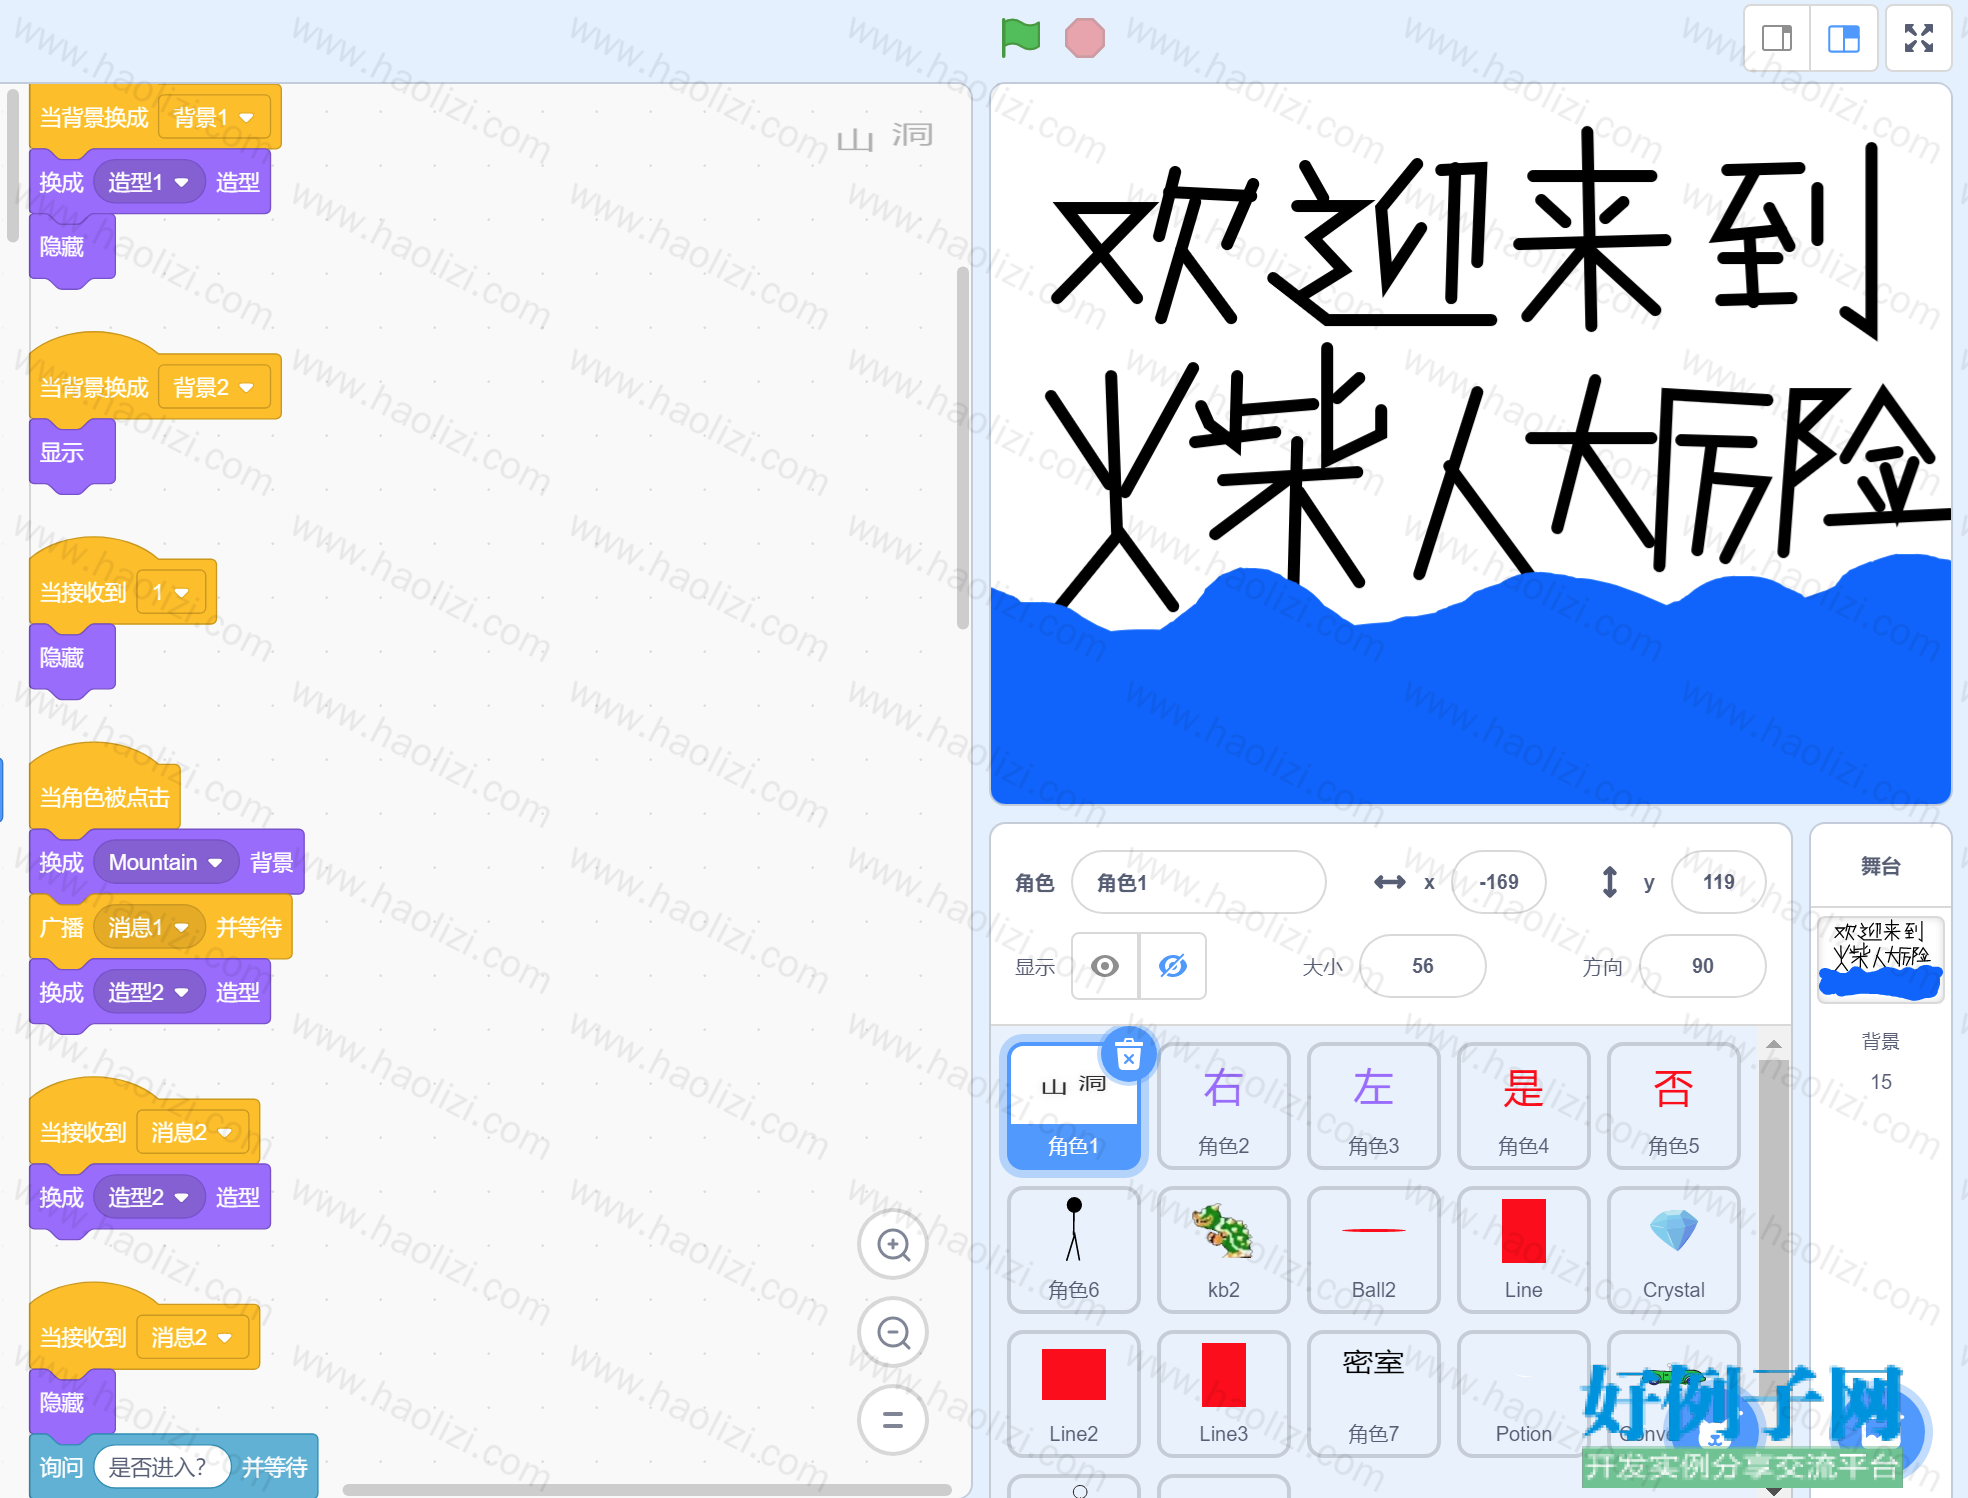Edit the sprite name field 角色1
Screen dimensions: 1968x1498
click(1198, 882)
